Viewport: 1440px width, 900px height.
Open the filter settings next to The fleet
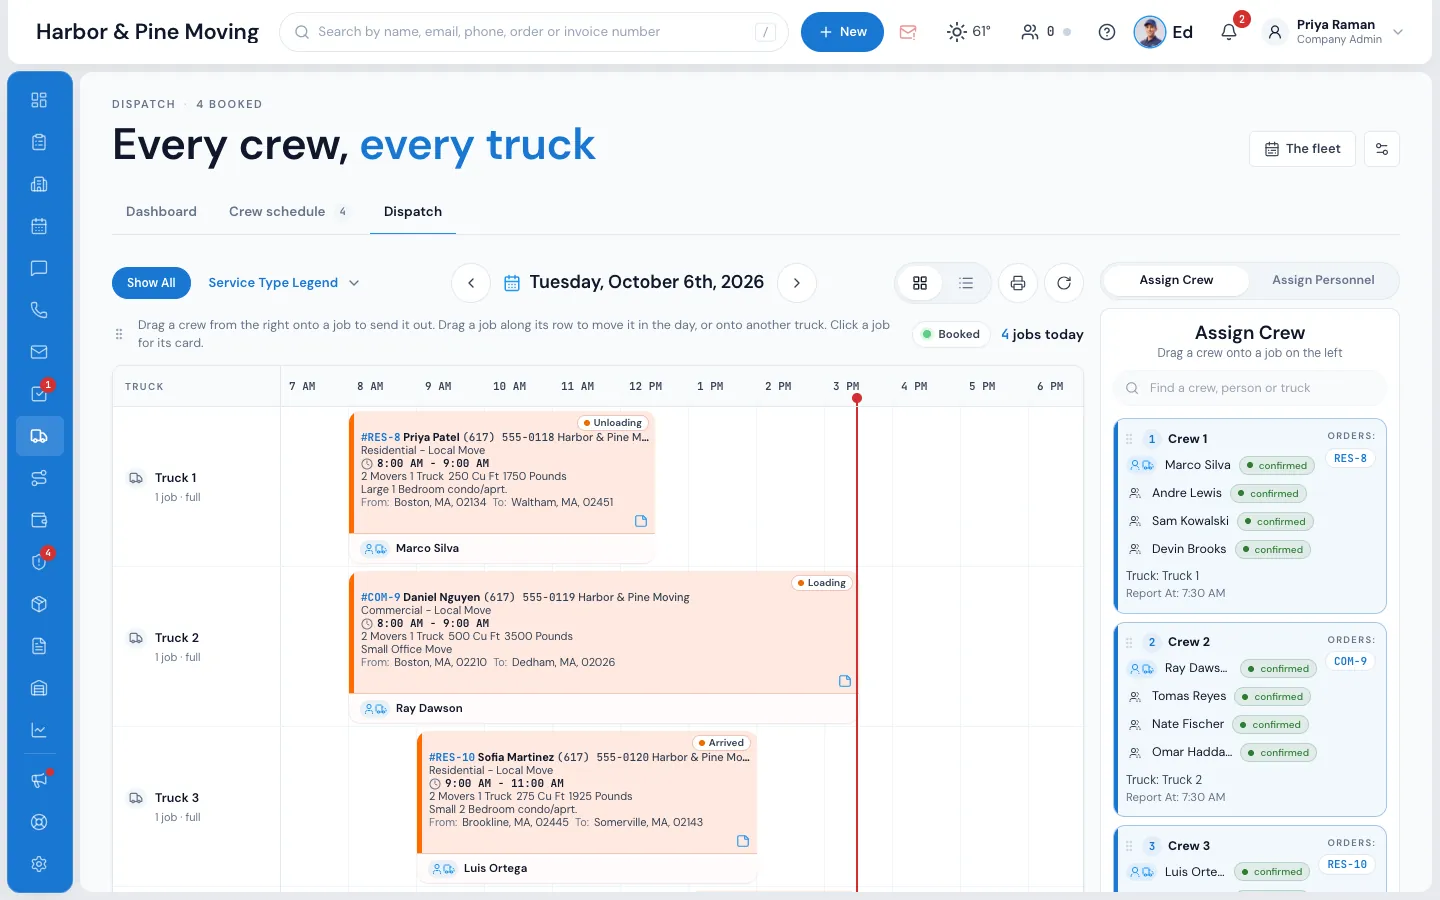pyautogui.click(x=1382, y=149)
